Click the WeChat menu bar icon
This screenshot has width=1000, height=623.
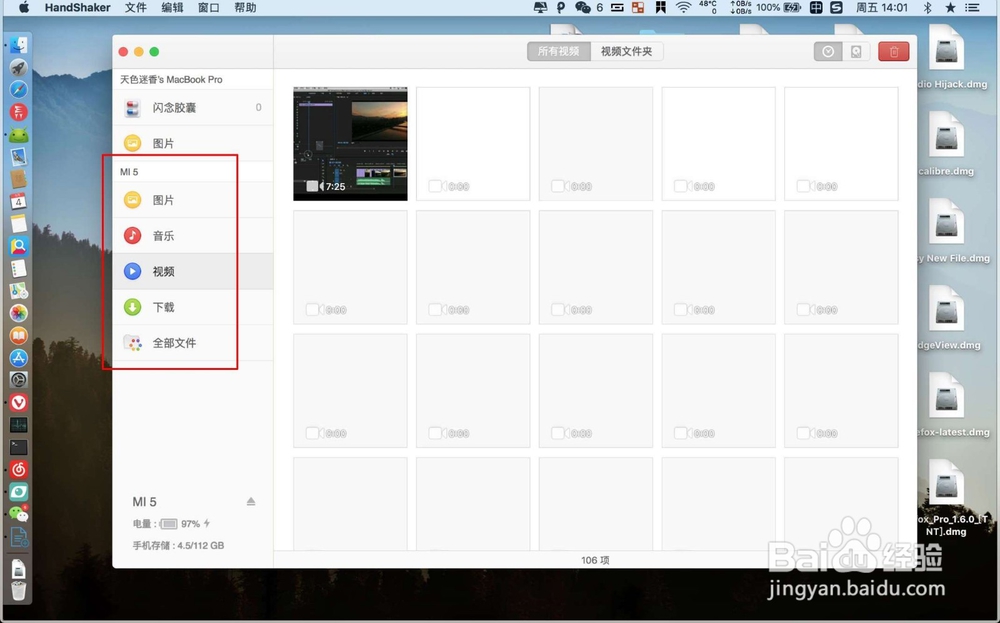(583, 8)
